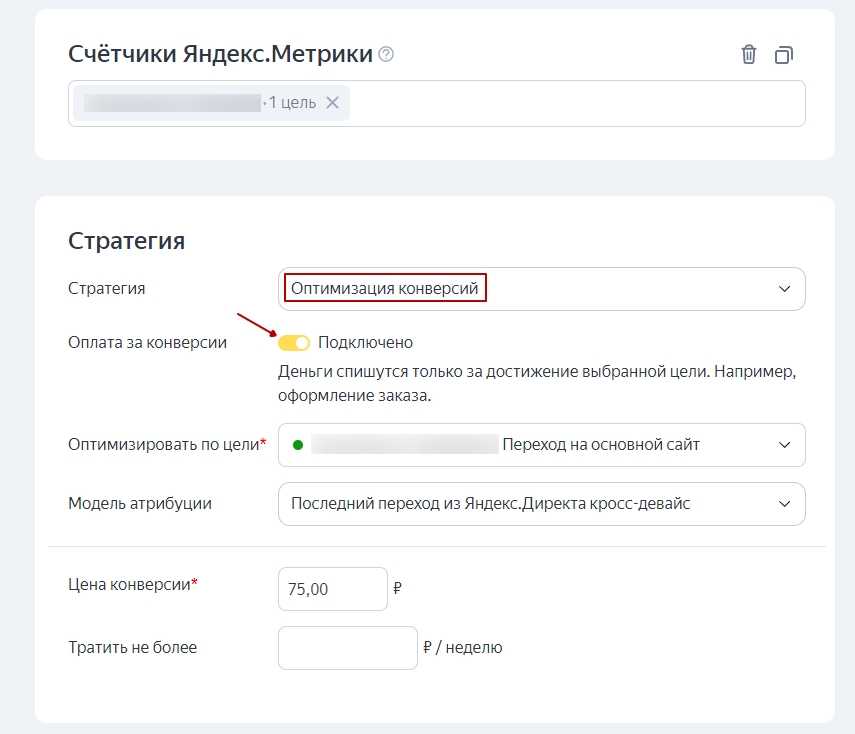Click chevron arrow in Стратегия dropdown
Viewport: 855px width, 734px height.
point(783,289)
